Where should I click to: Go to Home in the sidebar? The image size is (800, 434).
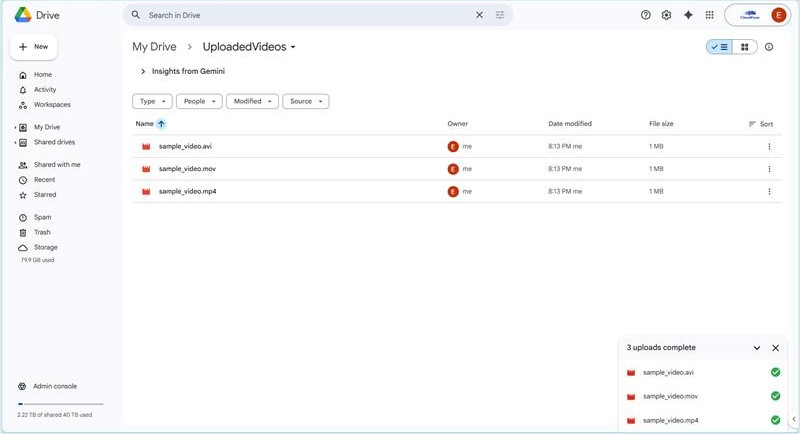tap(43, 74)
